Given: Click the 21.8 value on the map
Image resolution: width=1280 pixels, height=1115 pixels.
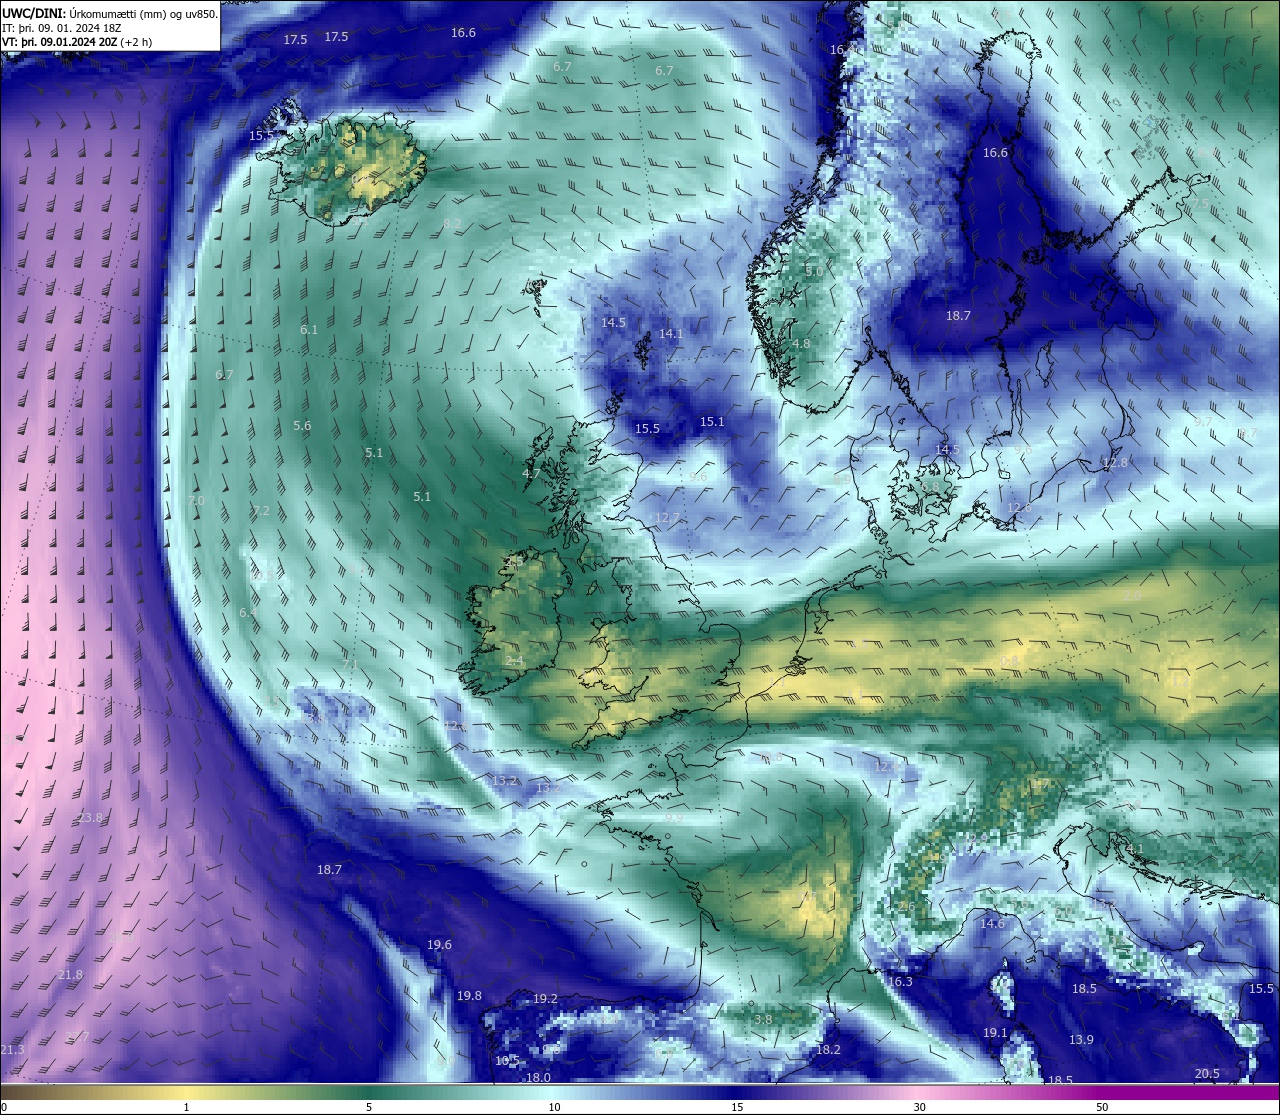Looking at the screenshot, I should click(70, 974).
